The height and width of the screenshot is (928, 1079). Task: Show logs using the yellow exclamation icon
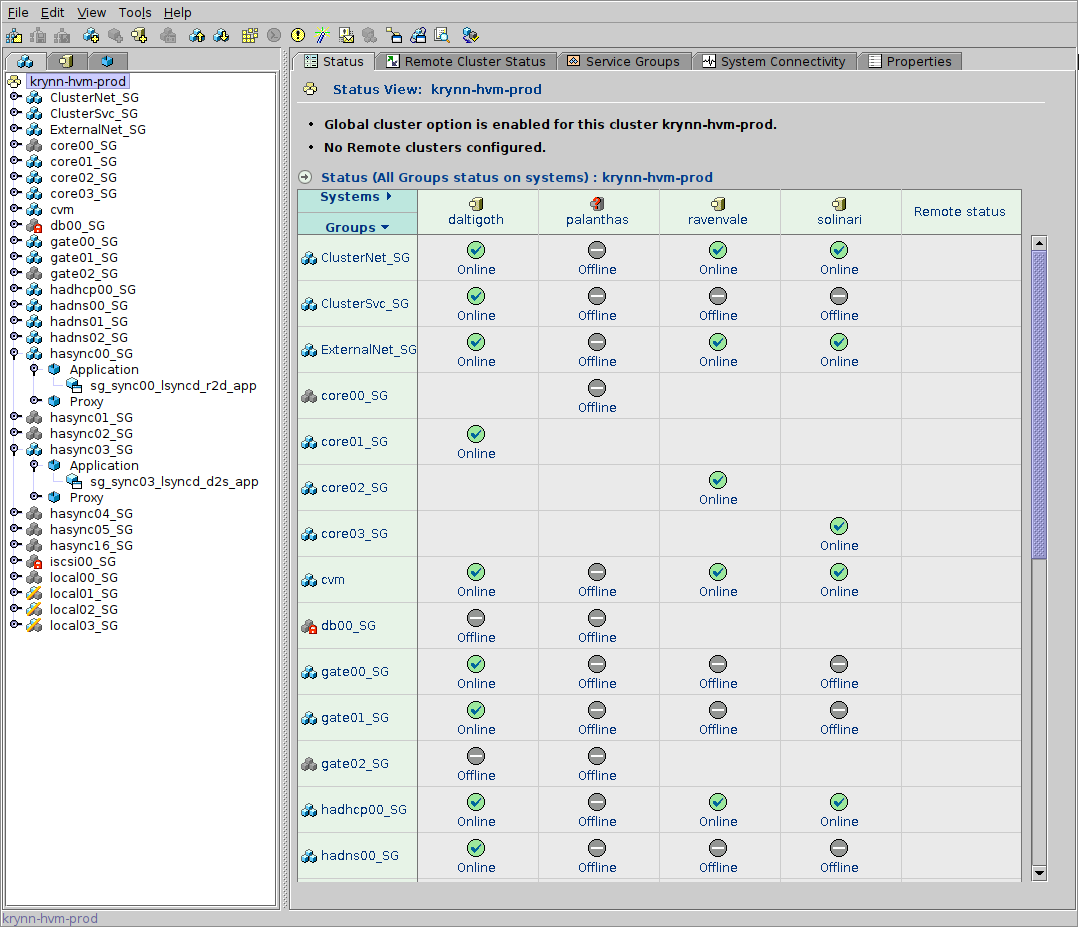pyautogui.click(x=297, y=35)
